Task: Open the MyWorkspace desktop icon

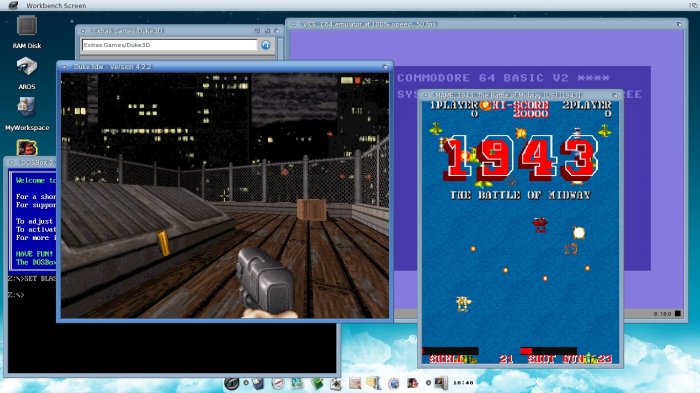Action: point(27,115)
